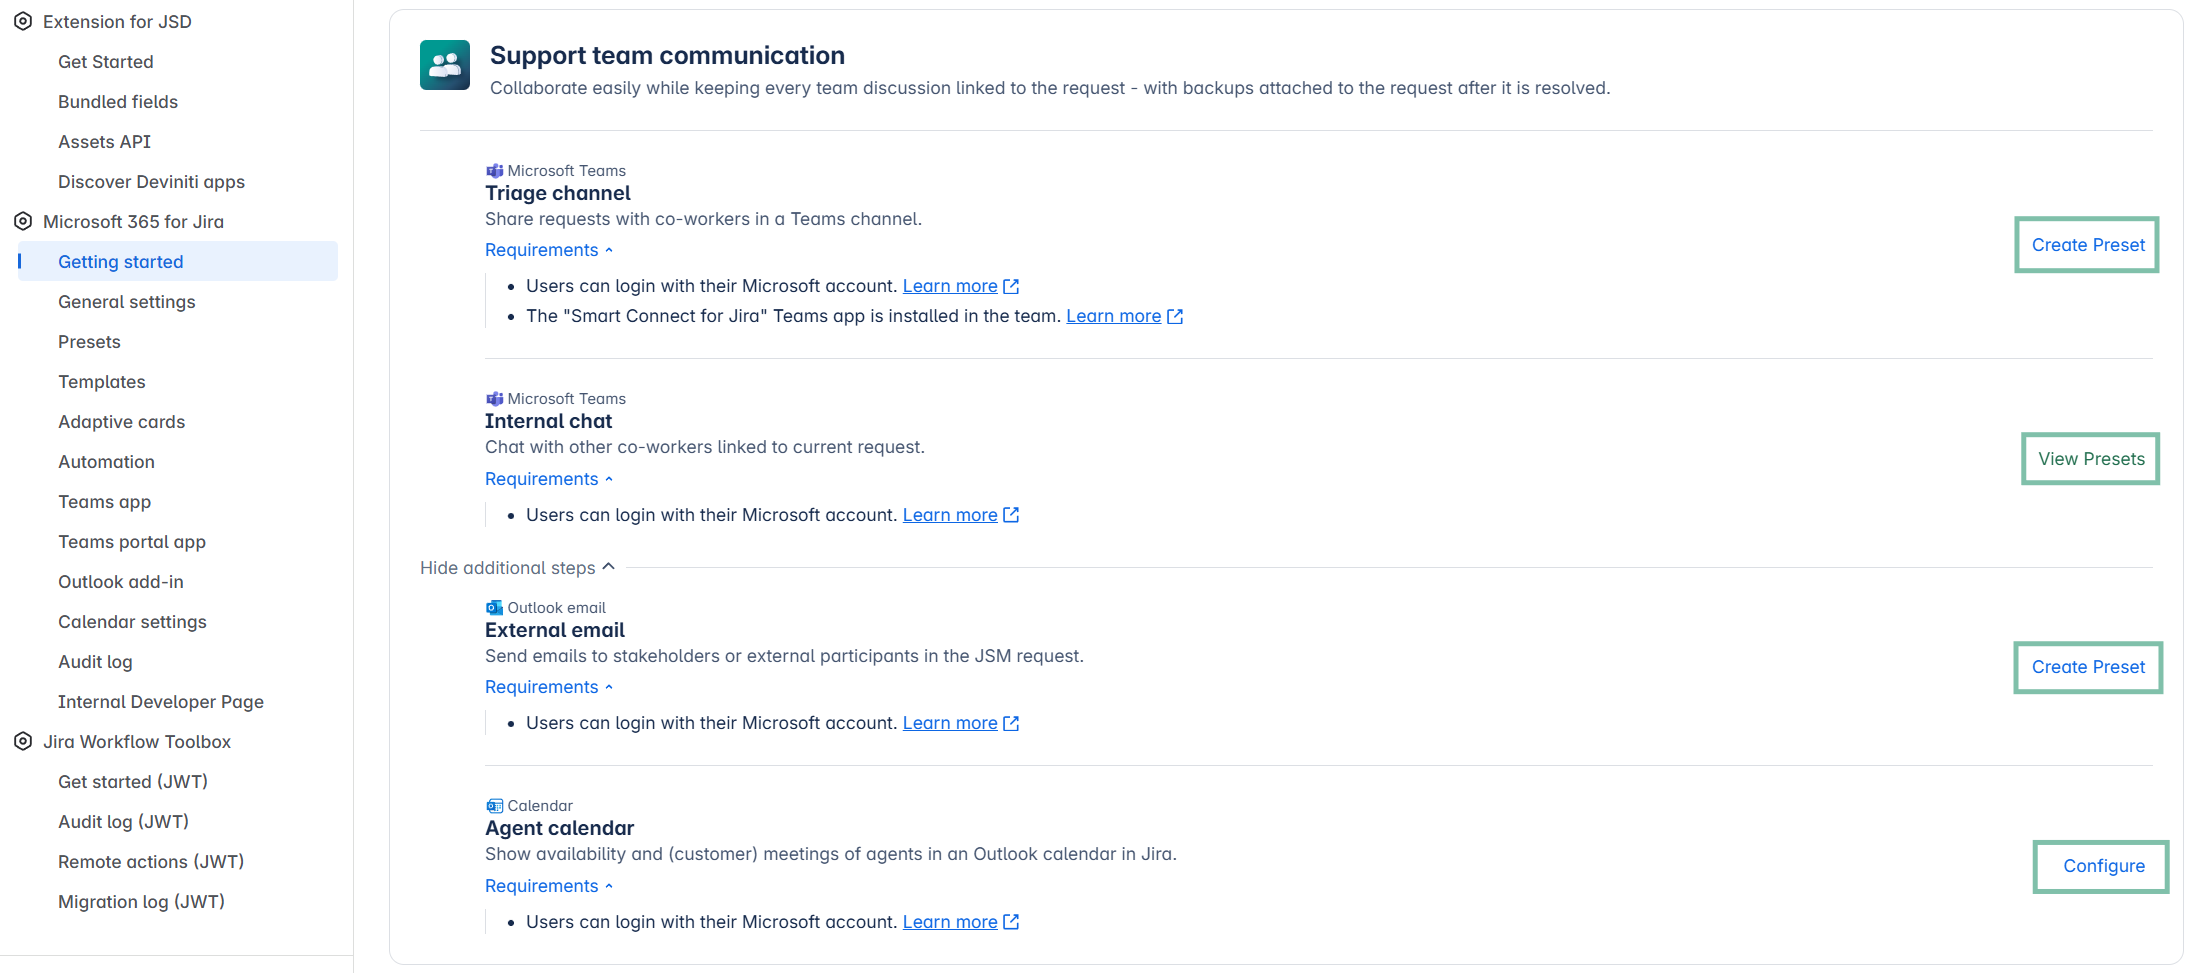
Task: Go to Audit log (JWT) page
Action: [x=124, y=822]
